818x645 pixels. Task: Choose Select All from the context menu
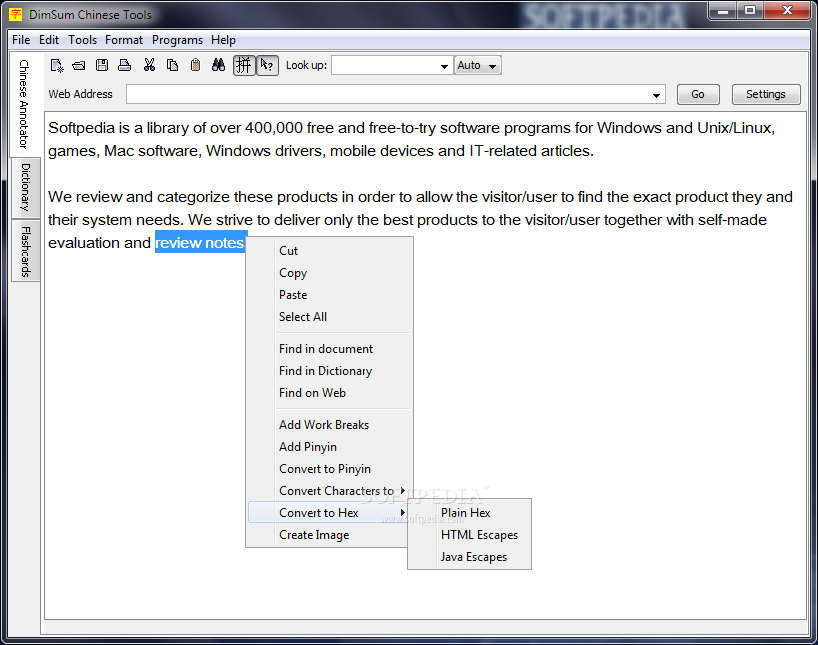click(330, 316)
